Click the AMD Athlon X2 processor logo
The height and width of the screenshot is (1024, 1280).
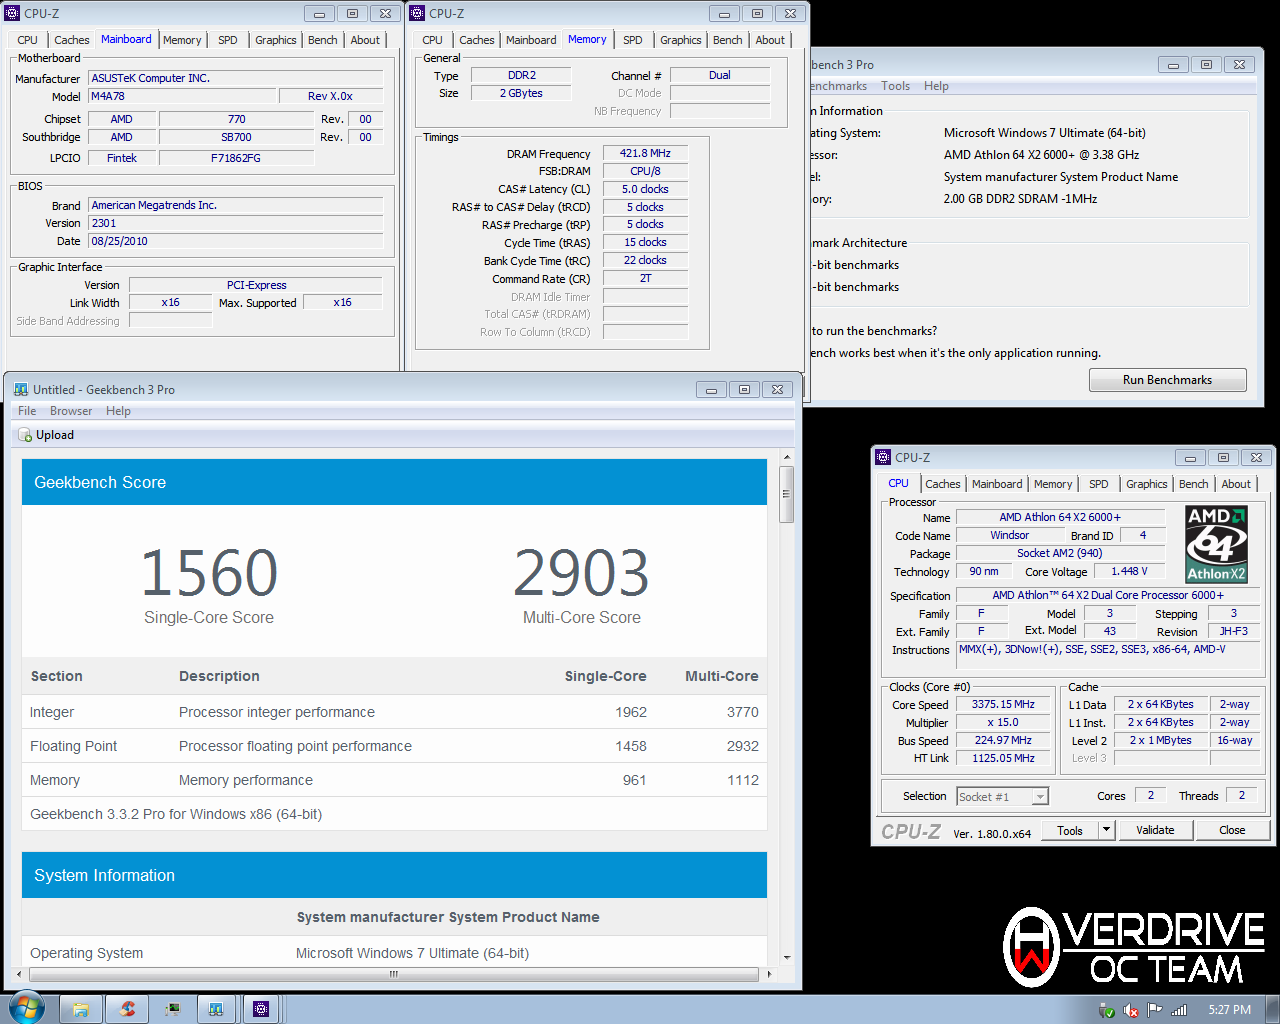[x=1216, y=544]
